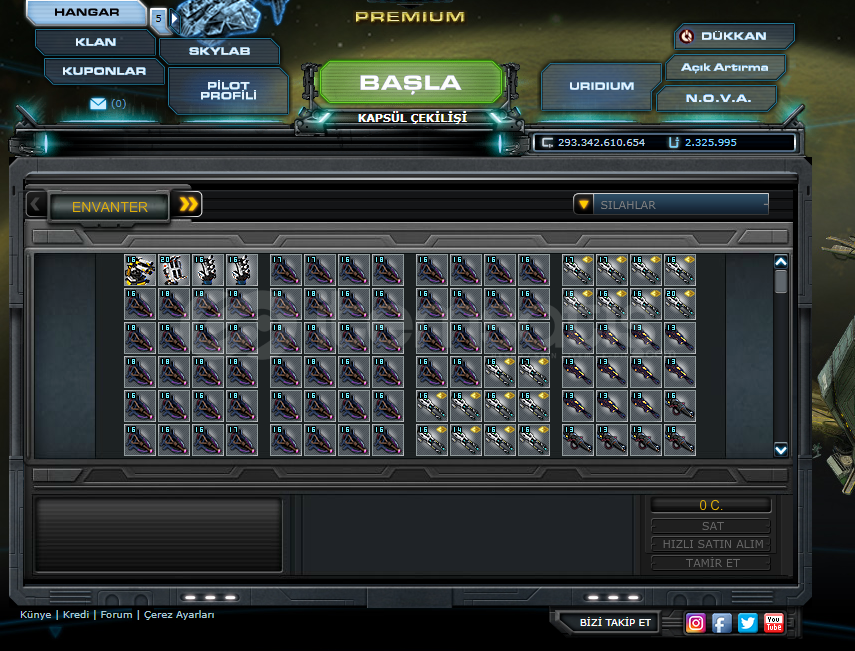Viewport: 855px width, 651px height.
Task: Open the N.O.V.A. section
Action: point(718,99)
